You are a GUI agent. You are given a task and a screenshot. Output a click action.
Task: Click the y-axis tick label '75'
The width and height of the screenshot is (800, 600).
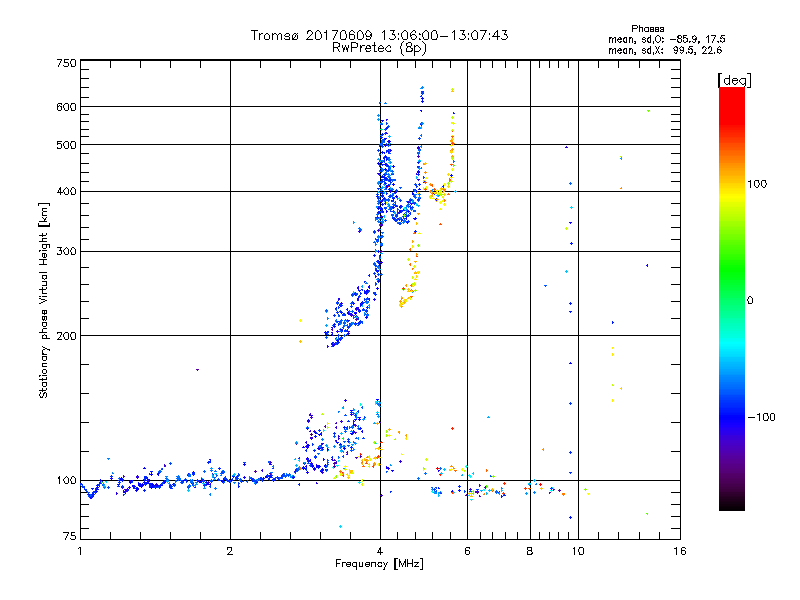[70, 536]
